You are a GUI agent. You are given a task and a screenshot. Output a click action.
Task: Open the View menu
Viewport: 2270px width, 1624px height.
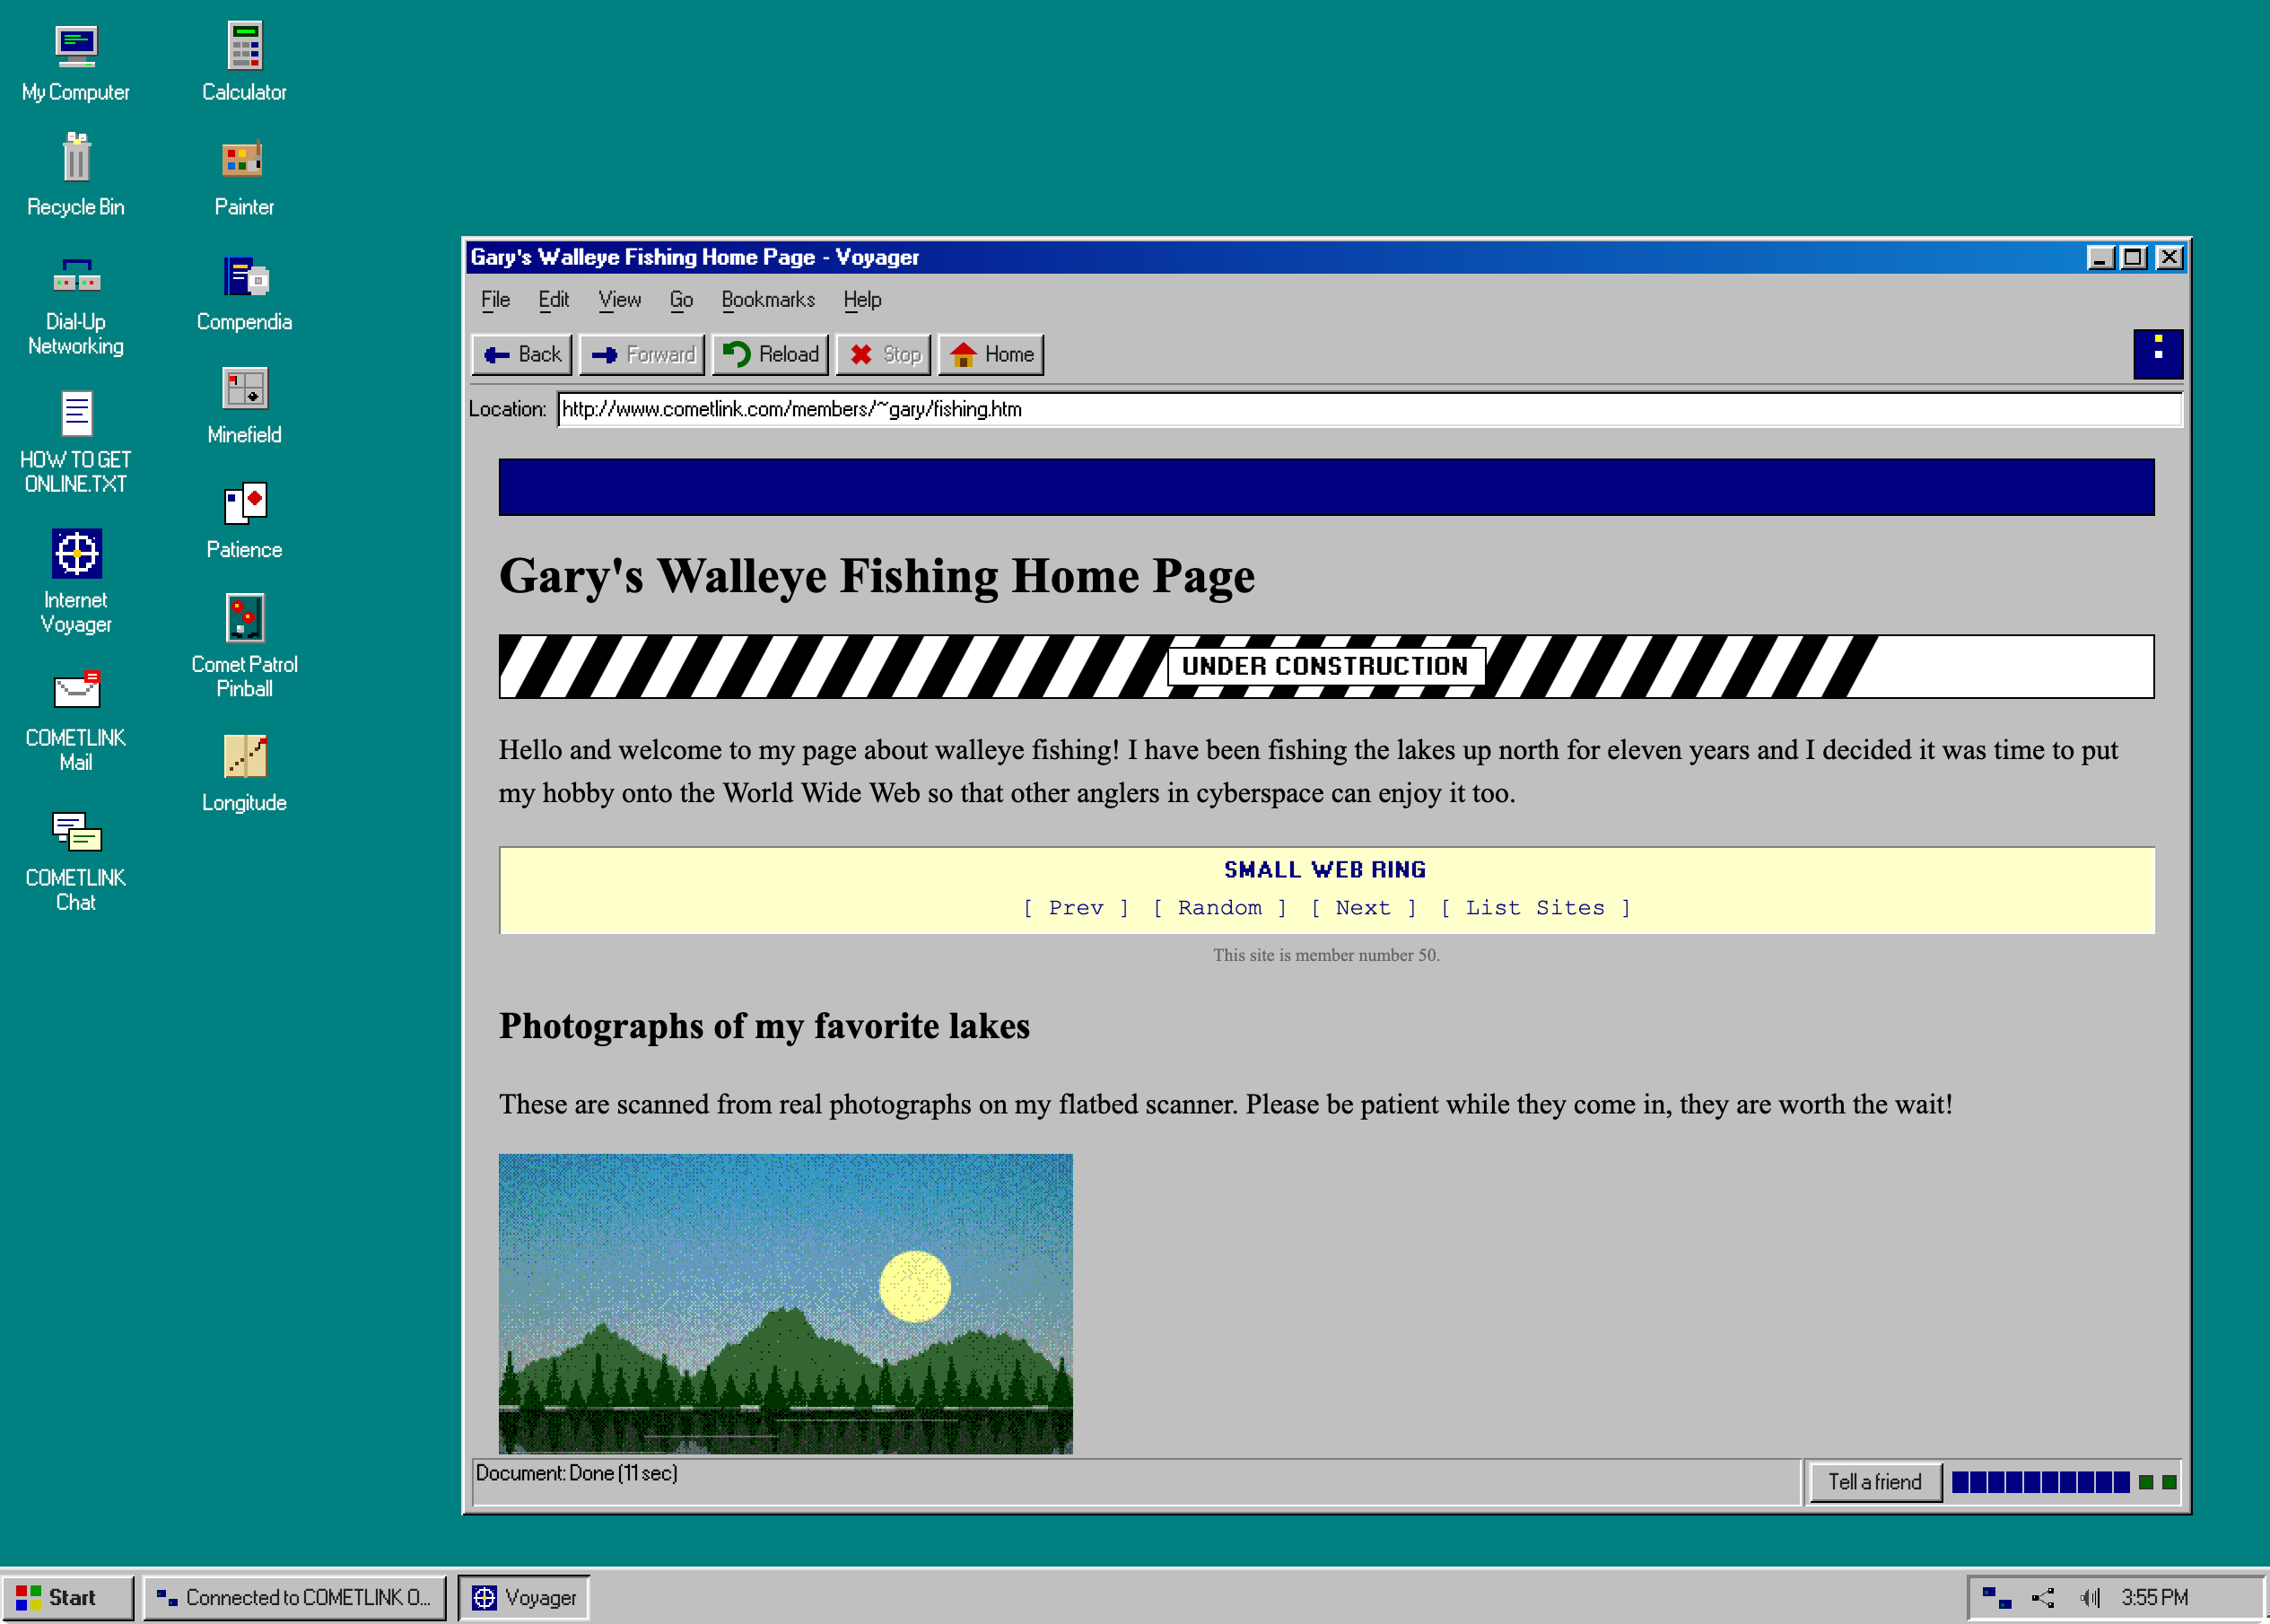click(x=620, y=300)
